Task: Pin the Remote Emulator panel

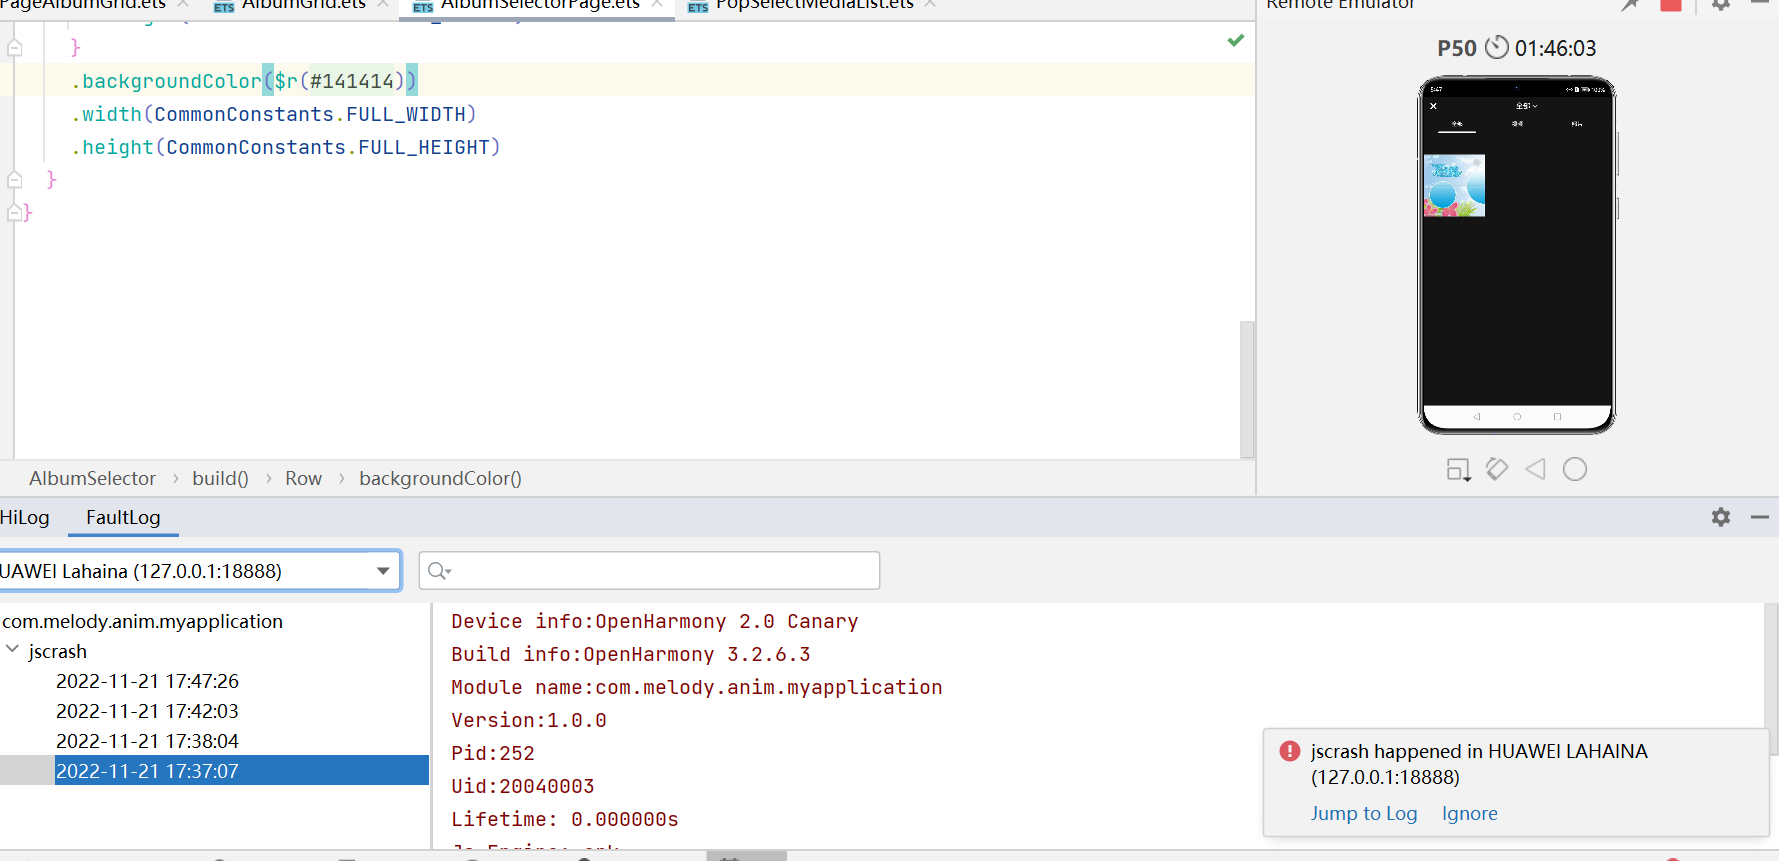Action: [1630, 4]
